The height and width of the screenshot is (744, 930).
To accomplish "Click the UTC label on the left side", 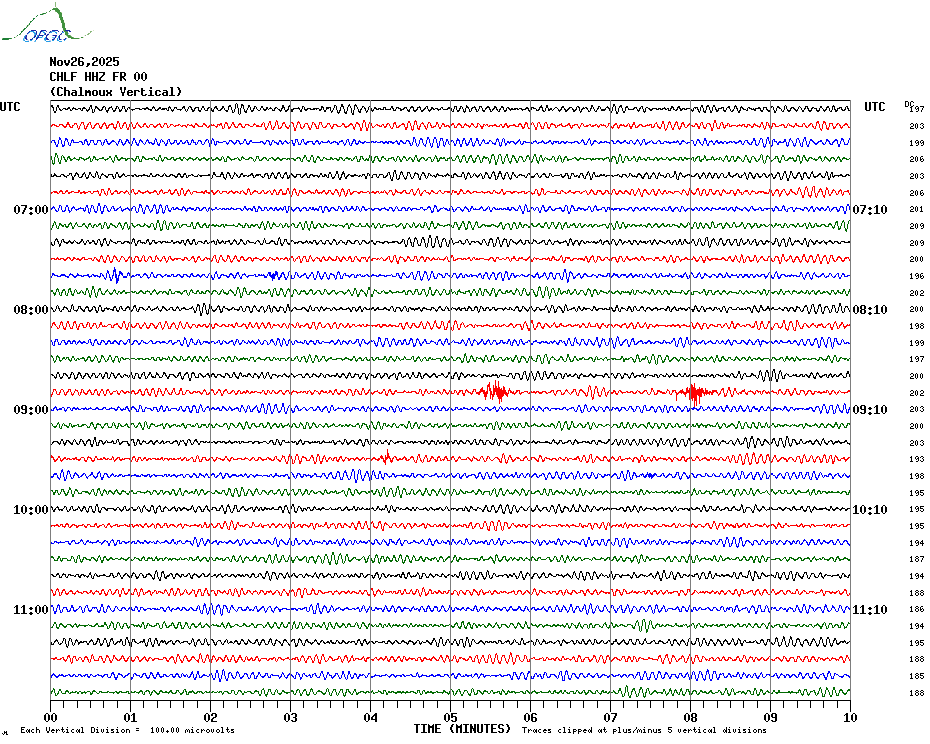I will [10, 107].
